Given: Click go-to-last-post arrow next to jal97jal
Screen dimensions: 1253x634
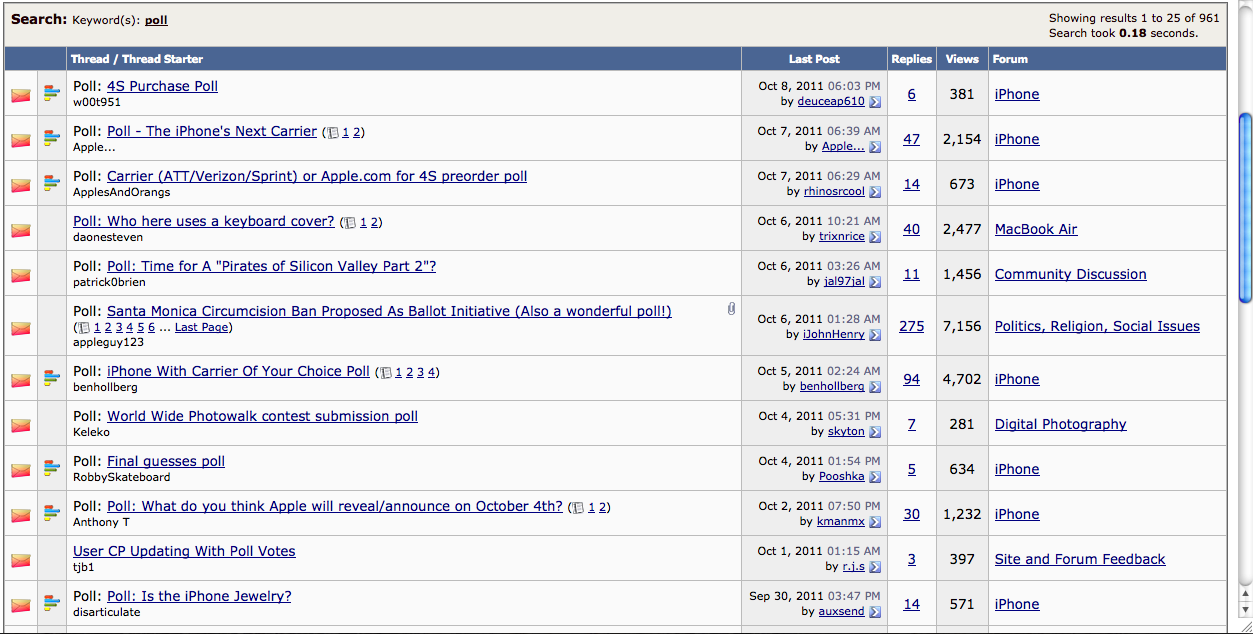Looking at the screenshot, I should pos(875,282).
